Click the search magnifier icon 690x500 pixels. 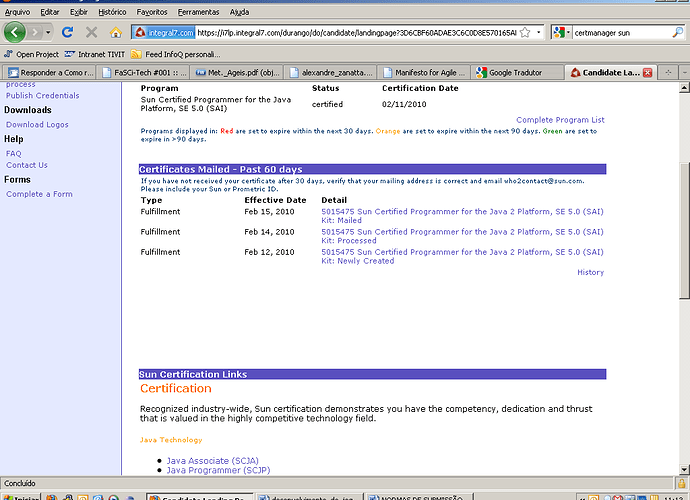click(678, 32)
